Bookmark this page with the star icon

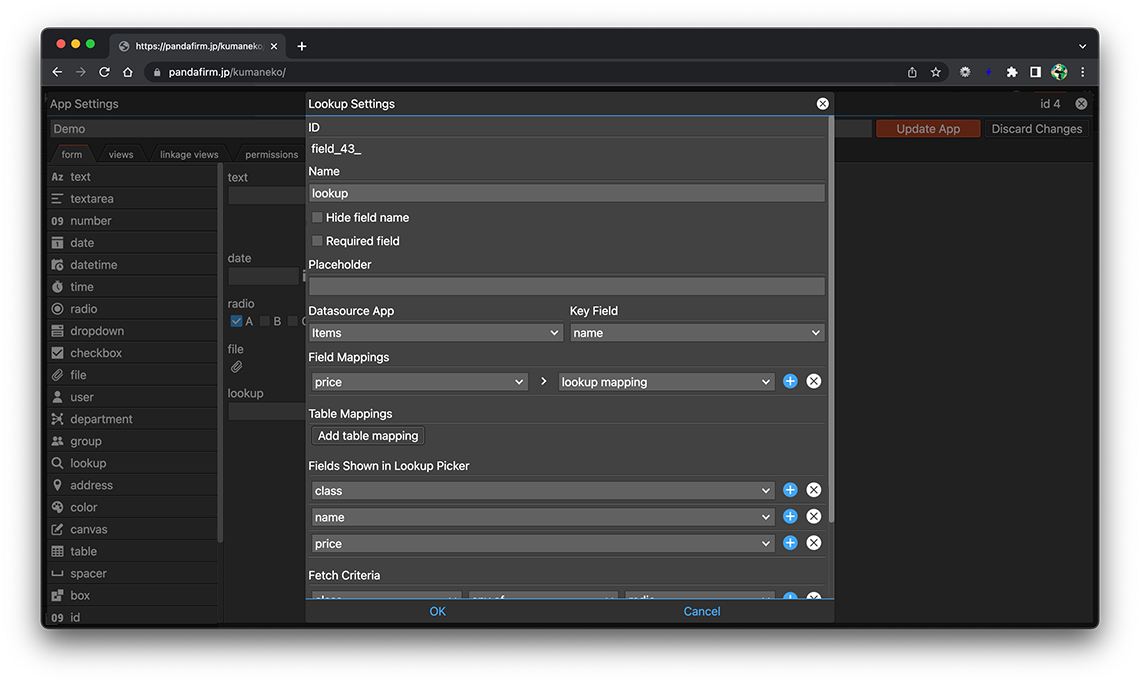(936, 72)
